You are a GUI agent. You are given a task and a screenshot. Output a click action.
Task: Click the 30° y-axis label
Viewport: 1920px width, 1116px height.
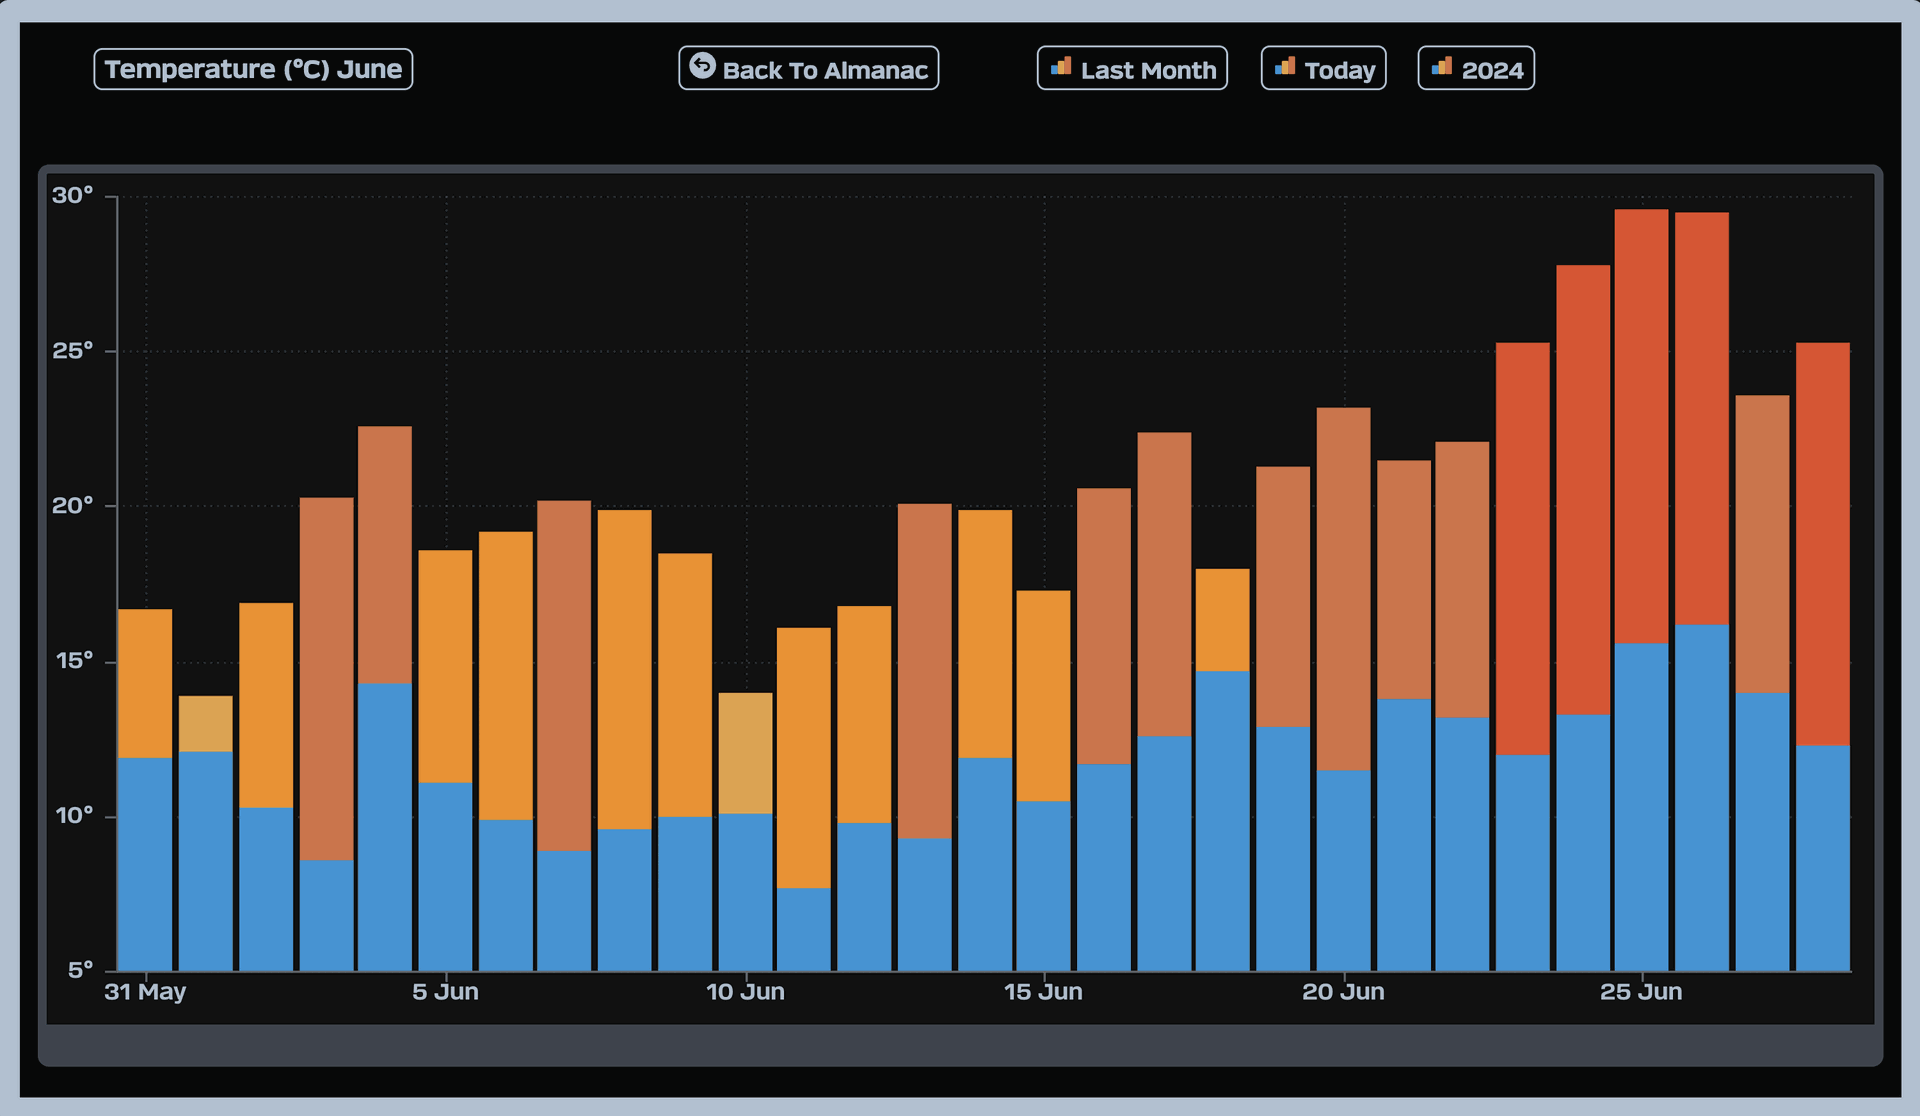coord(72,196)
